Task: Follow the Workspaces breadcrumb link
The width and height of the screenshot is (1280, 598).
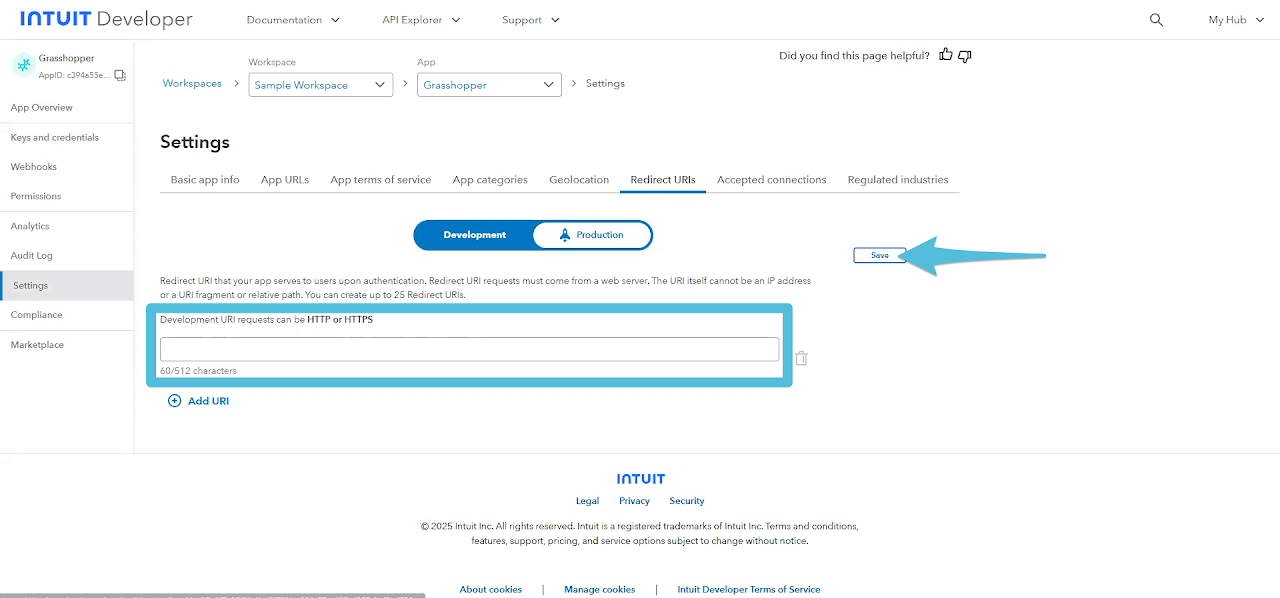Action: tap(192, 84)
